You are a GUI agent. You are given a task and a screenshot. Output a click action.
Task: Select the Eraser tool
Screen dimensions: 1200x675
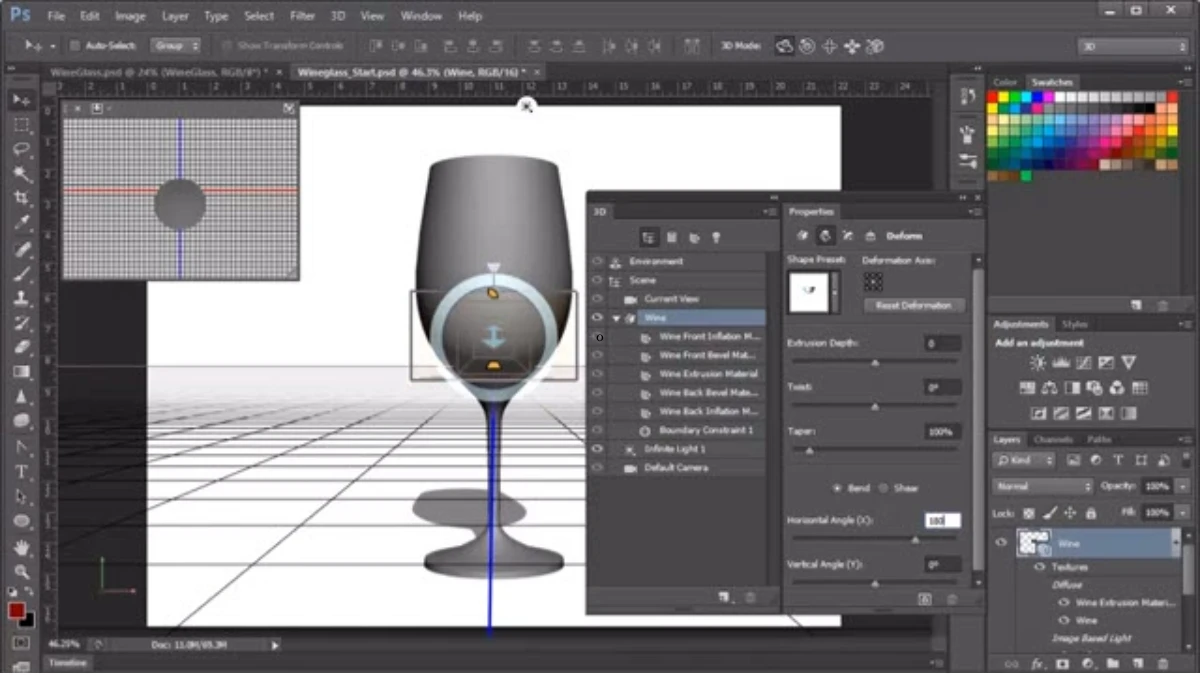tap(21, 347)
